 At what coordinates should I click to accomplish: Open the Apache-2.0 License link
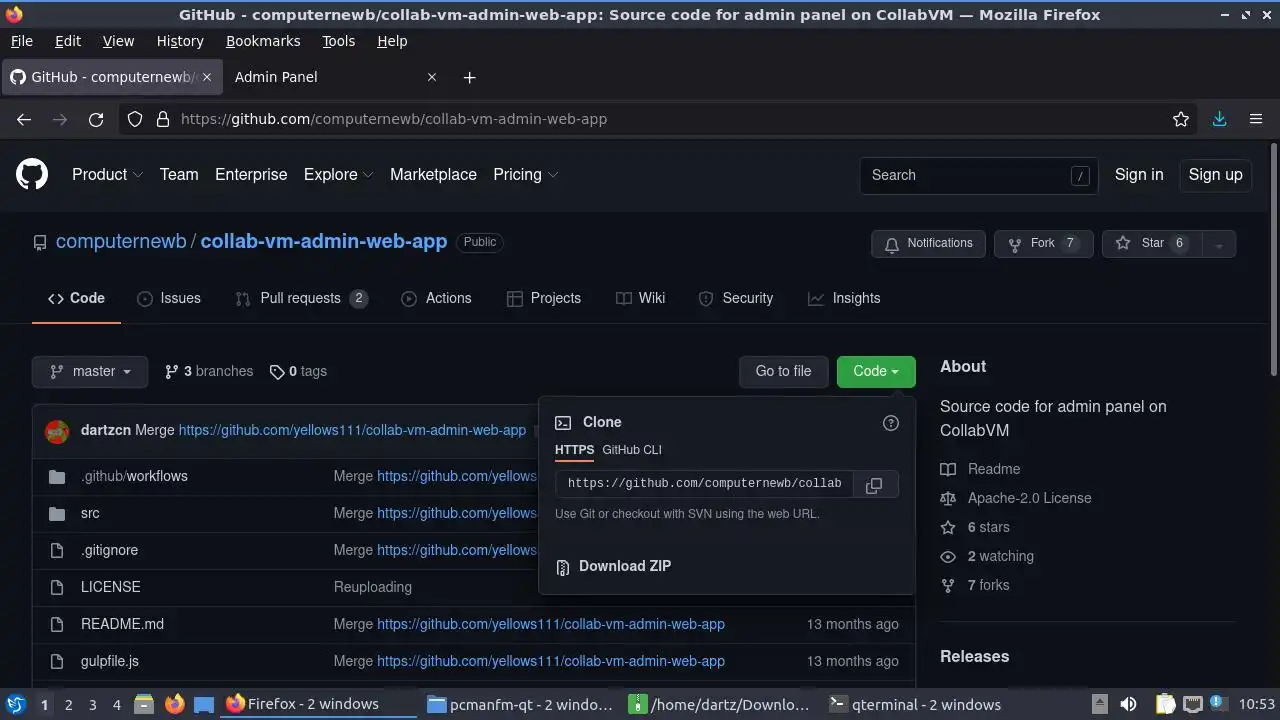point(1029,498)
